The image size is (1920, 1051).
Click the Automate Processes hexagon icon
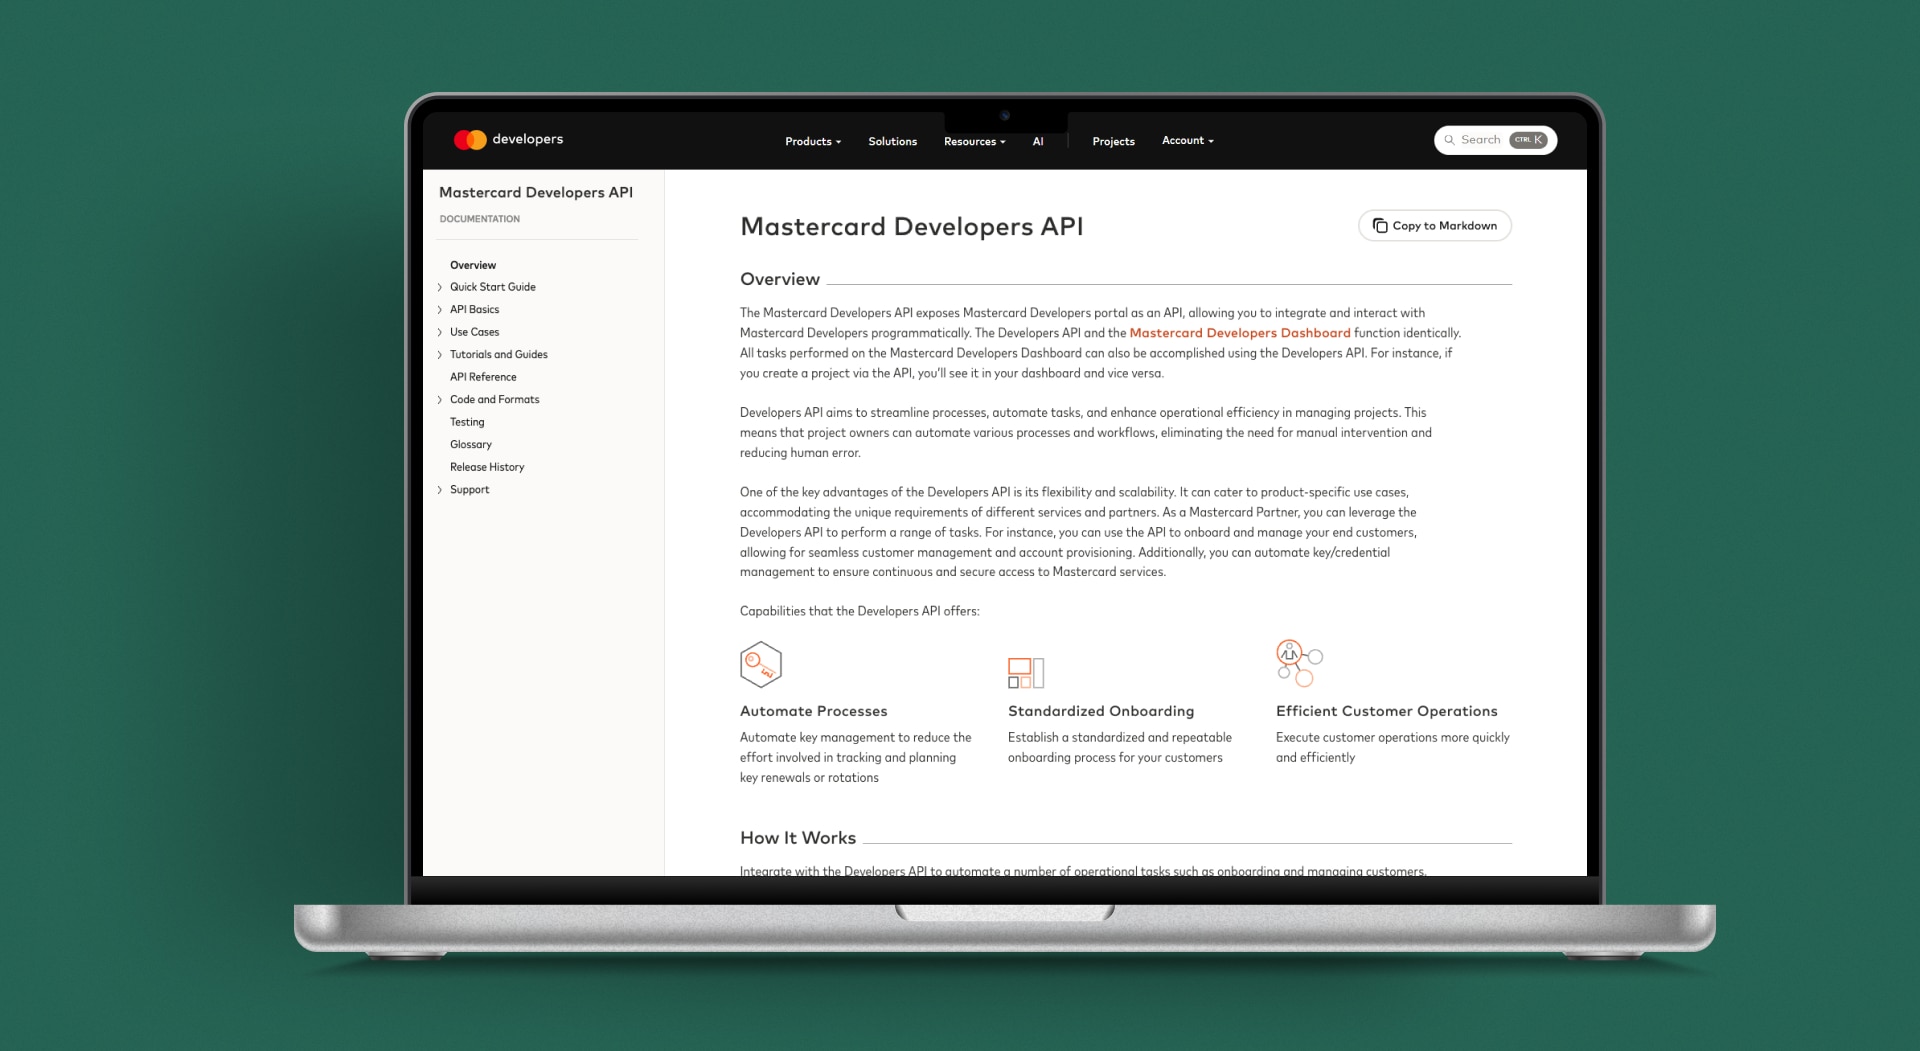point(761,663)
